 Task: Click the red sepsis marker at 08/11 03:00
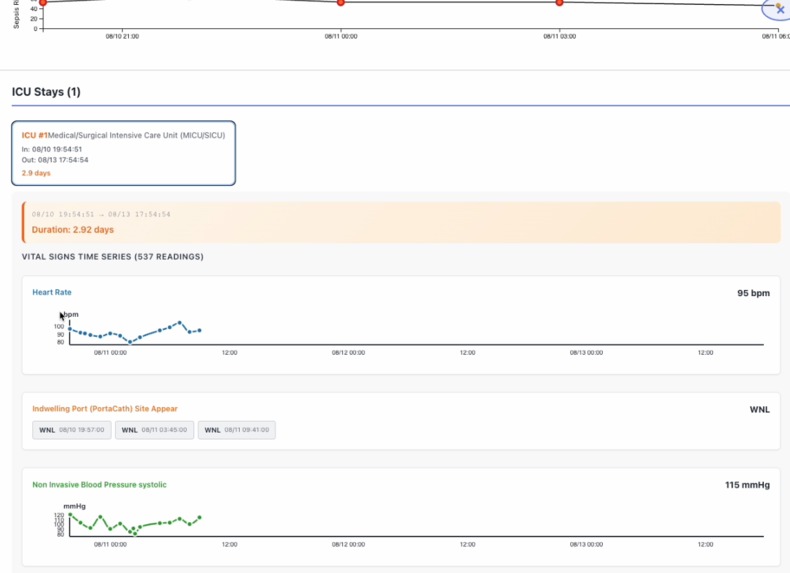point(559,3)
